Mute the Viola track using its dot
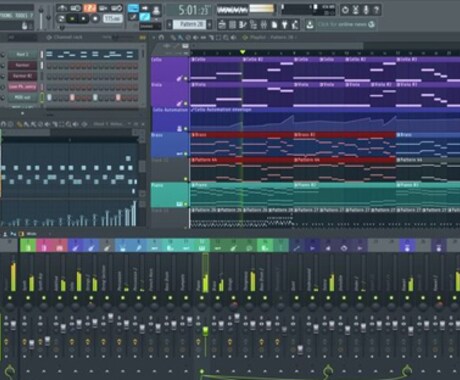460x380 pixels. pyautogui.click(x=186, y=104)
